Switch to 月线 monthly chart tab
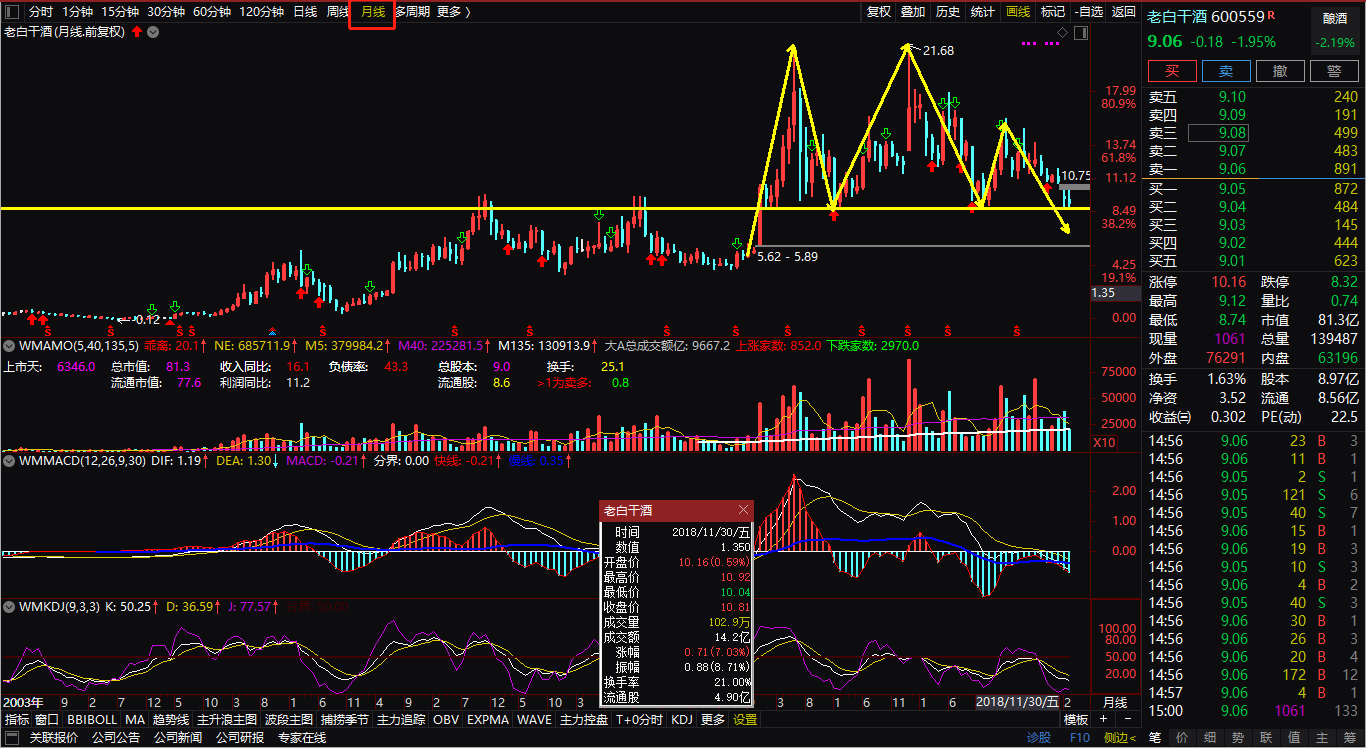The width and height of the screenshot is (1366, 748). point(372,12)
